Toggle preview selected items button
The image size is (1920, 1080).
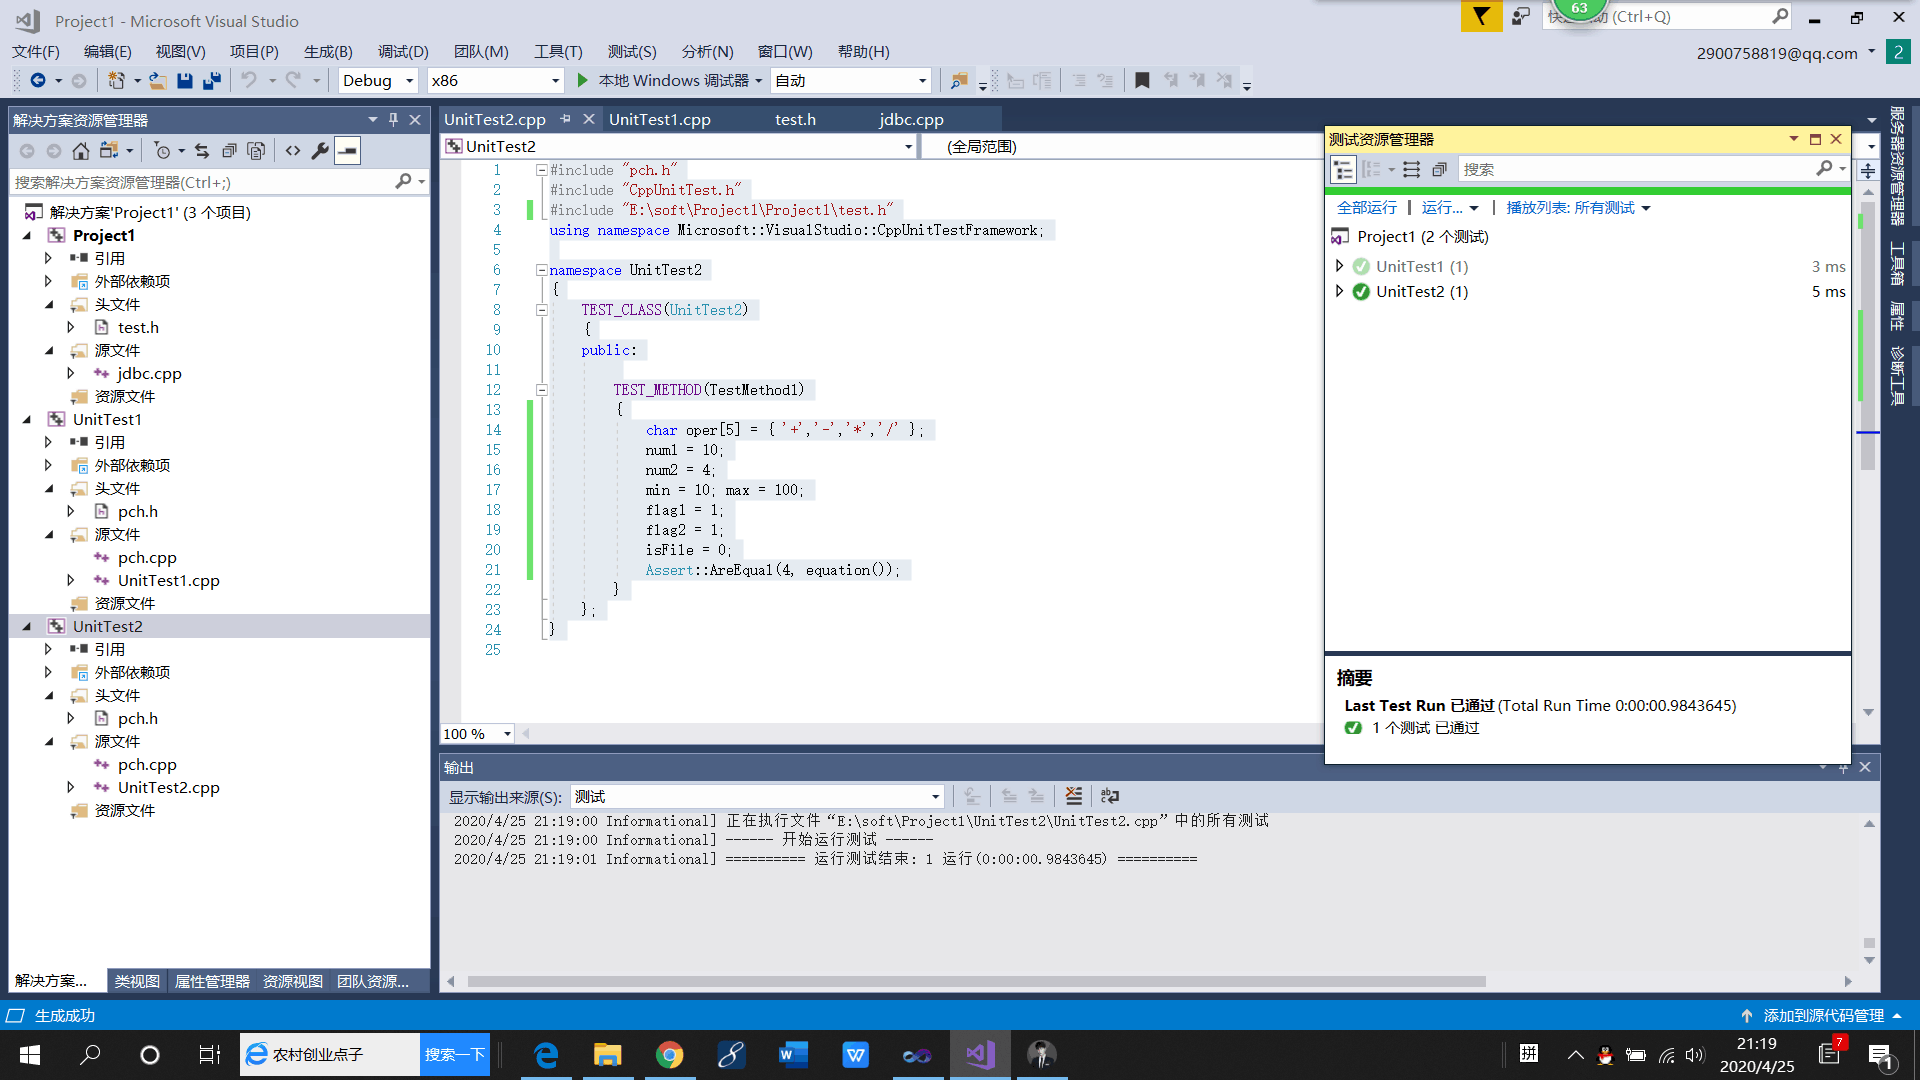coord(347,151)
